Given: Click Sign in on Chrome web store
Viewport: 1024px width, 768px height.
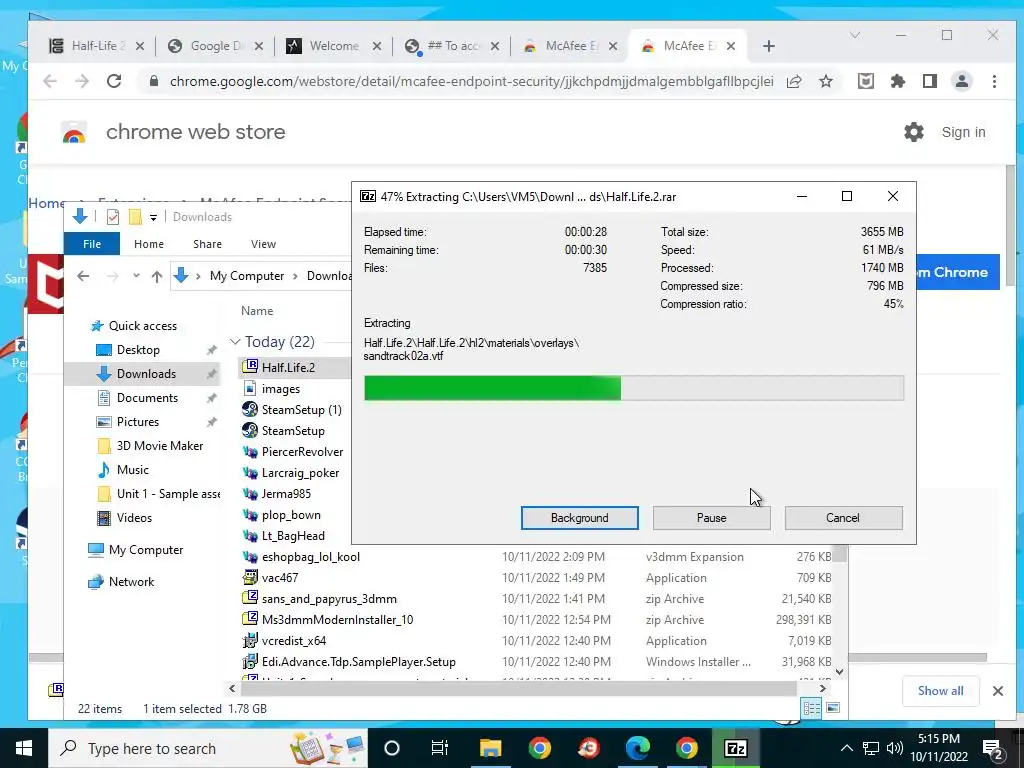Looking at the screenshot, I should click(x=963, y=132).
